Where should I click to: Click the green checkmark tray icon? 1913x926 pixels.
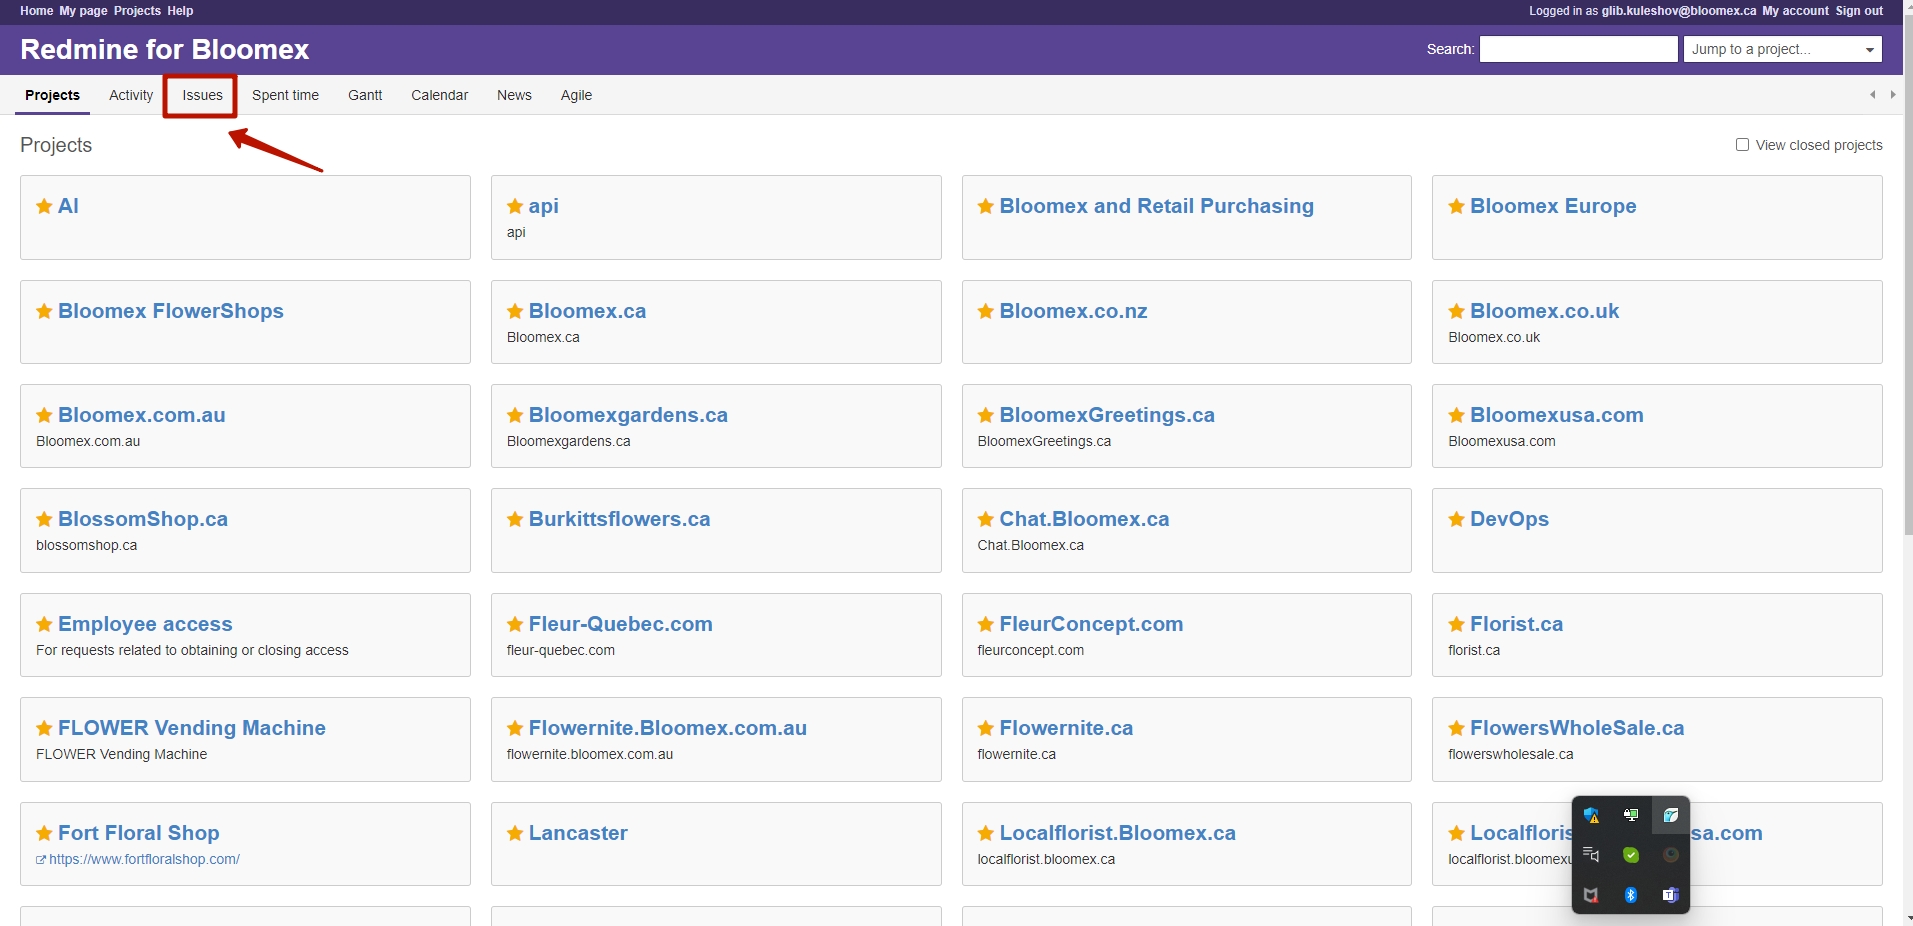[1631, 855]
